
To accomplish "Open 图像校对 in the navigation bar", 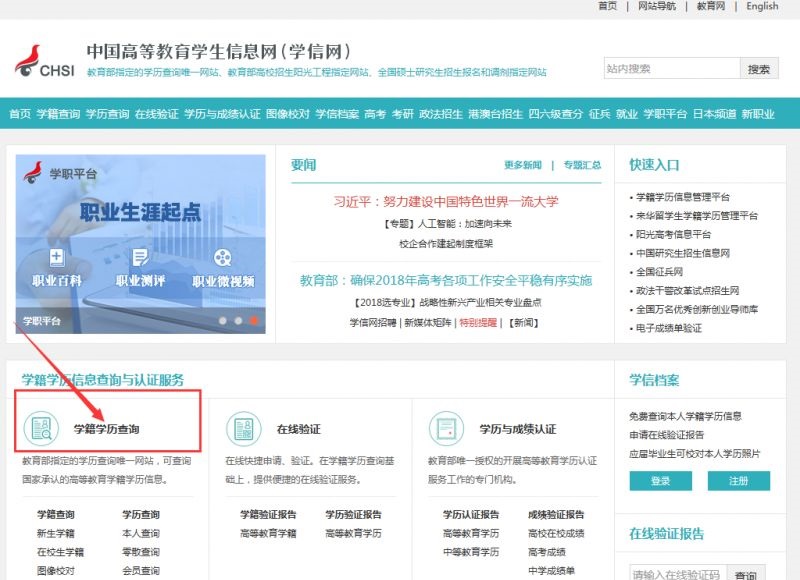I will click(x=288, y=114).
